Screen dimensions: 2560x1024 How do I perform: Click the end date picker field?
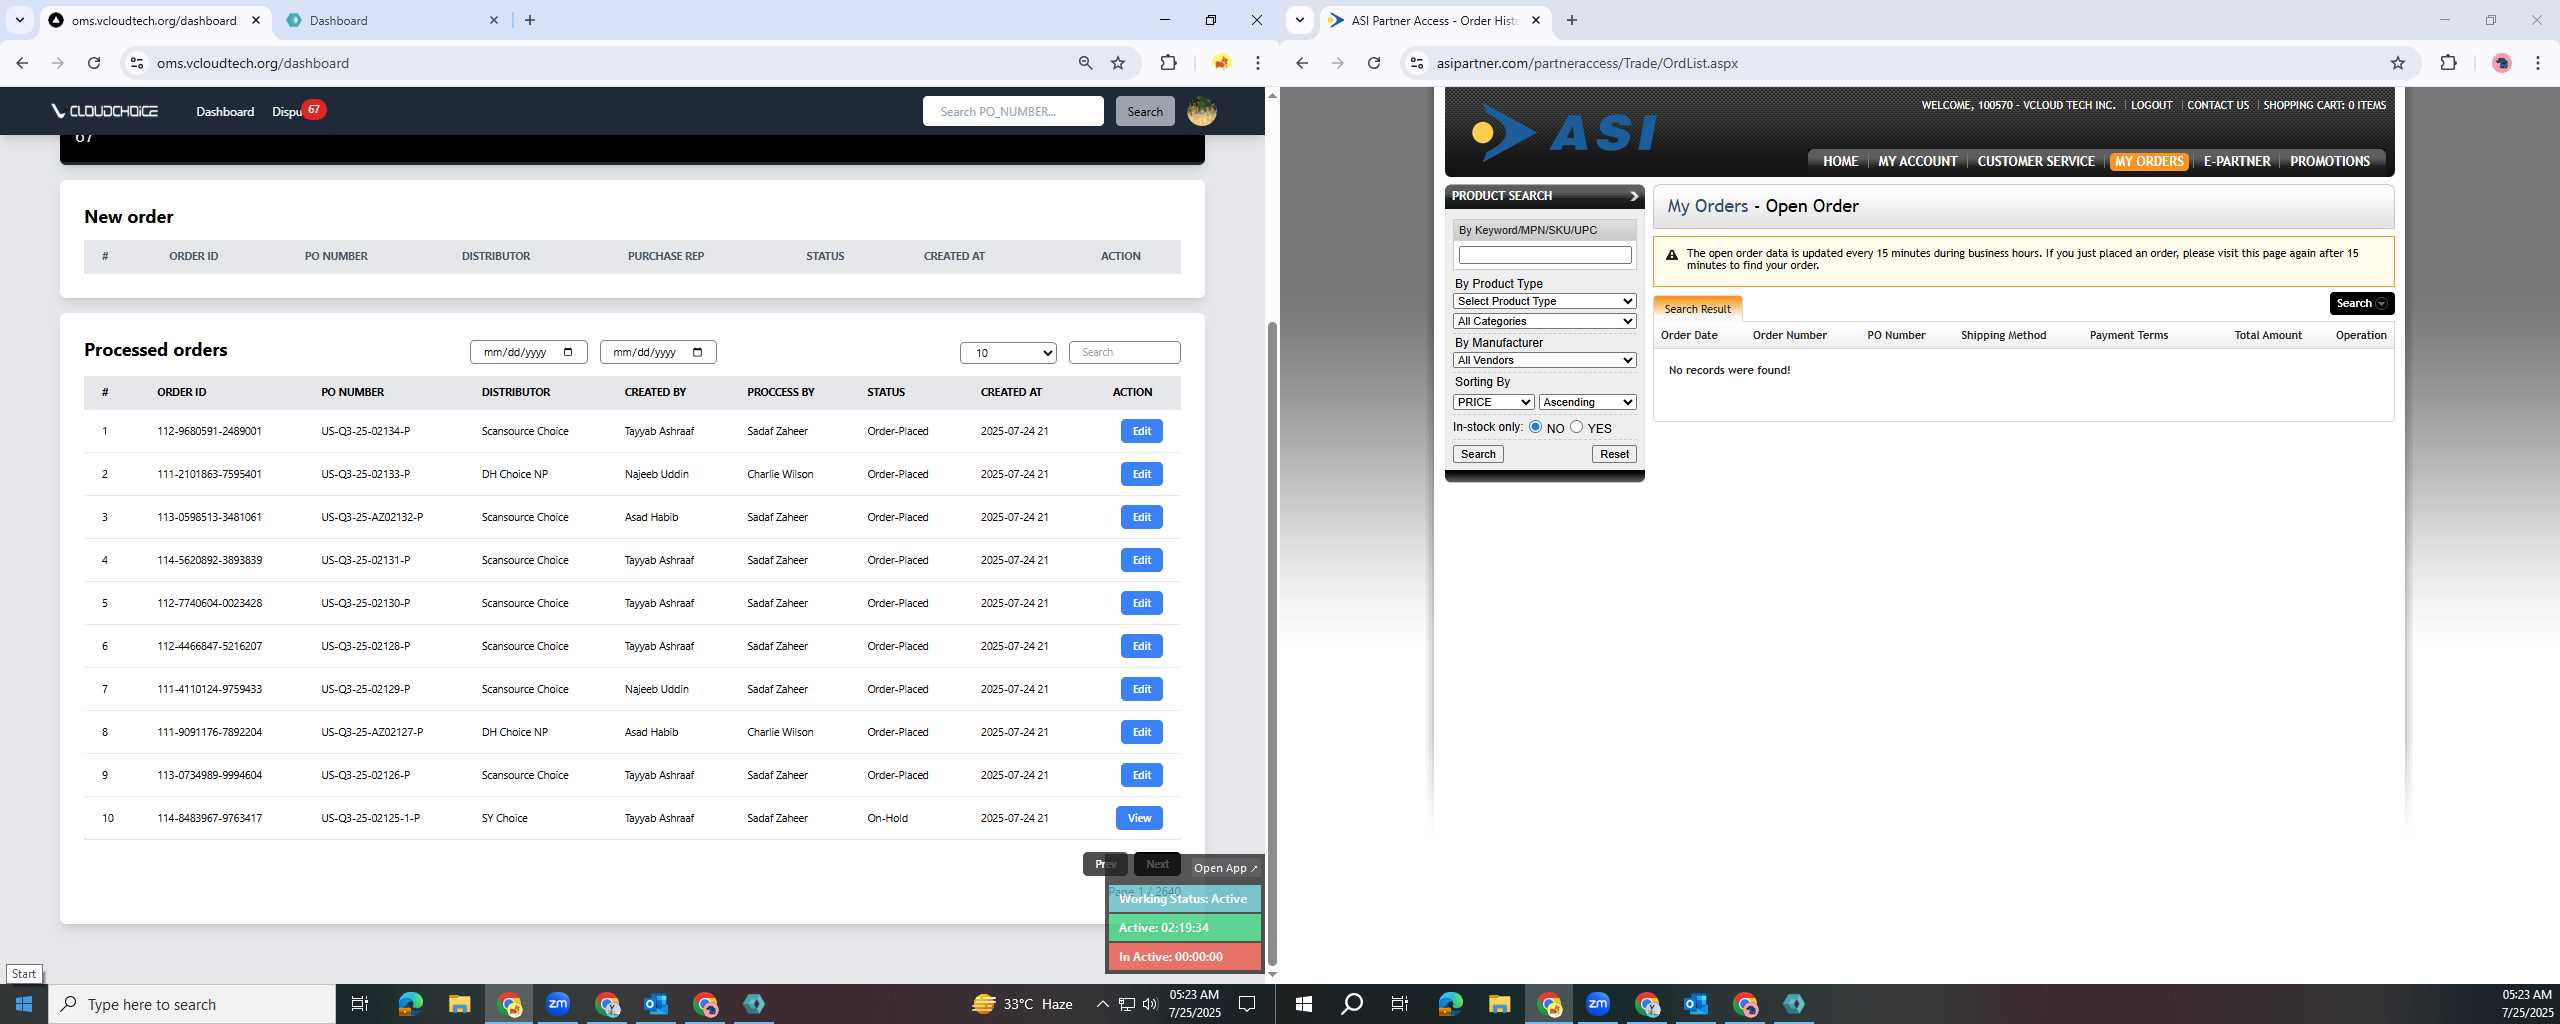pos(658,352)
